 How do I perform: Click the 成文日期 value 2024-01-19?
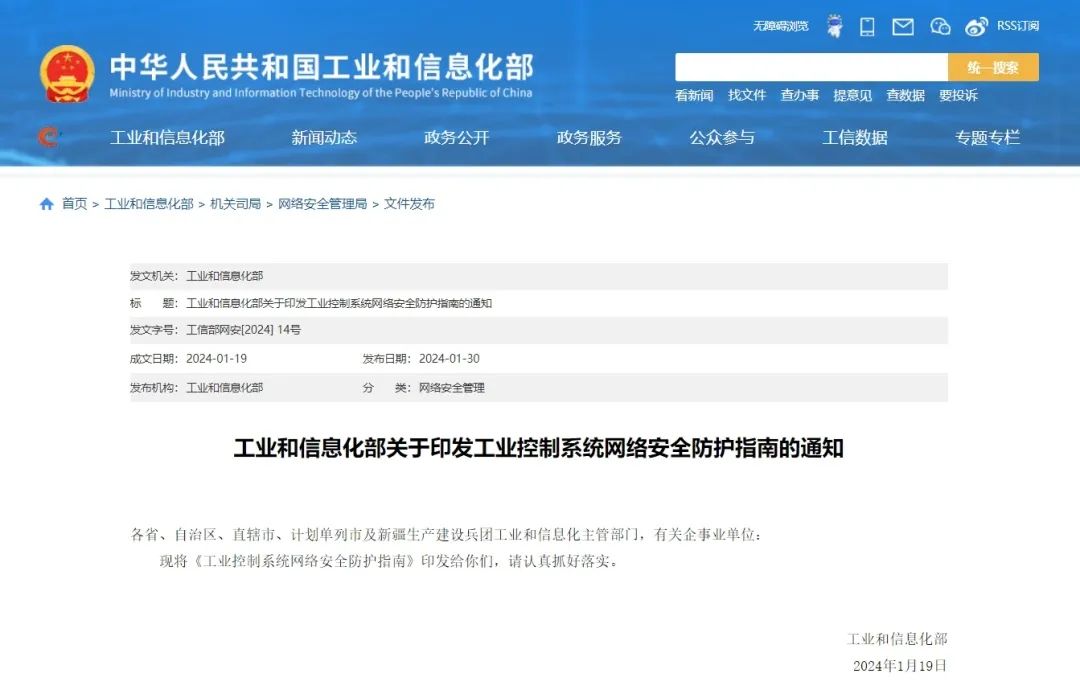[x=216, y=359]
